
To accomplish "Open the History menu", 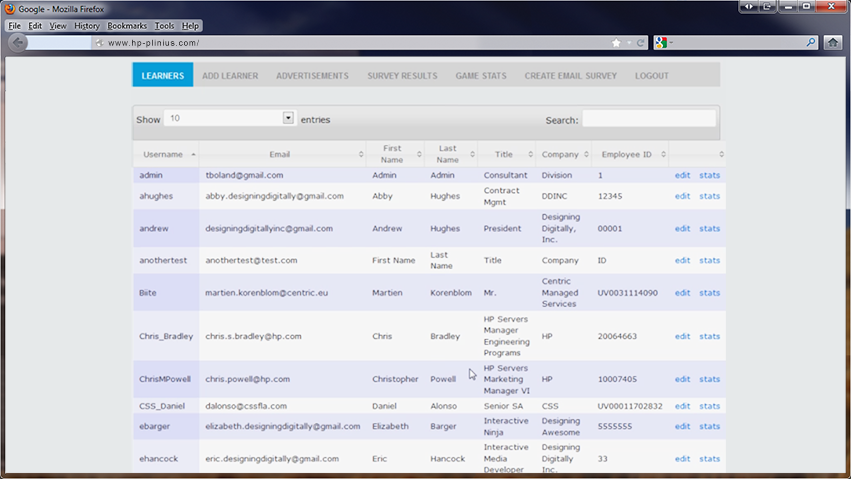I will click(87, 25).
